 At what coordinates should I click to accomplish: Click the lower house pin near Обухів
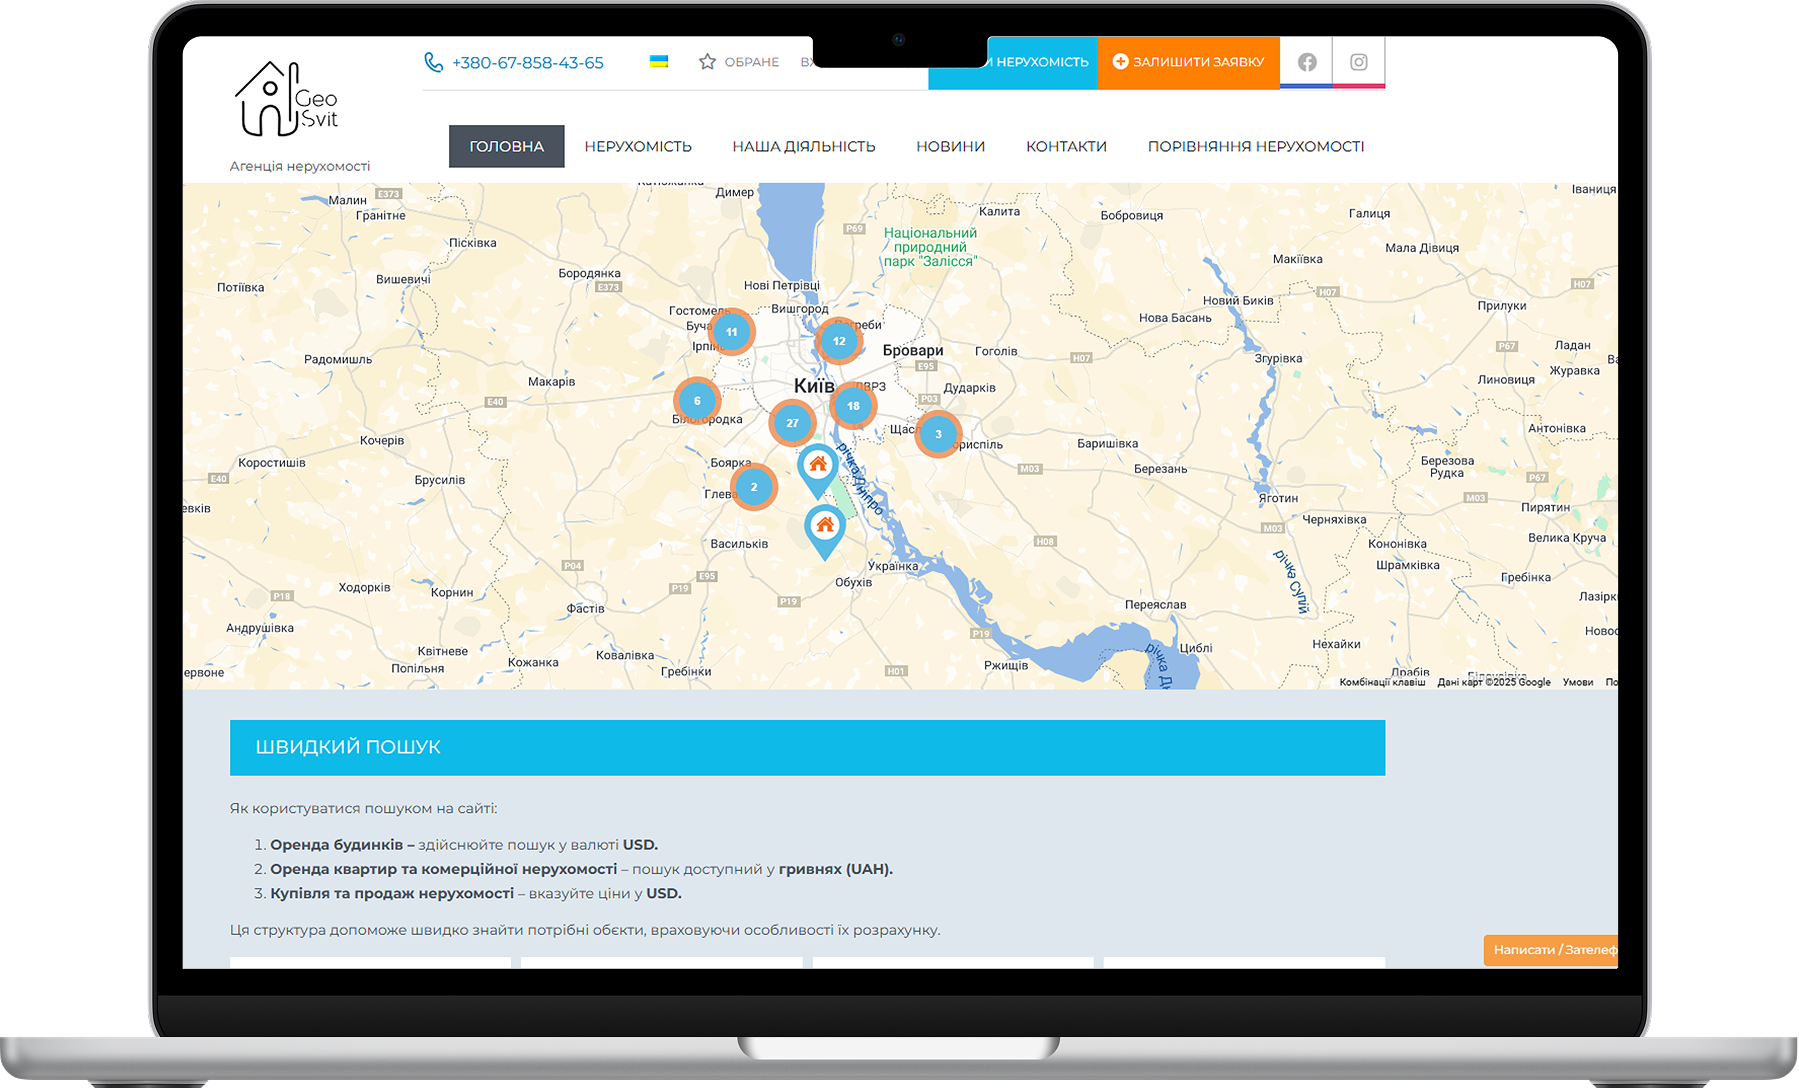[x=824, y=526]
